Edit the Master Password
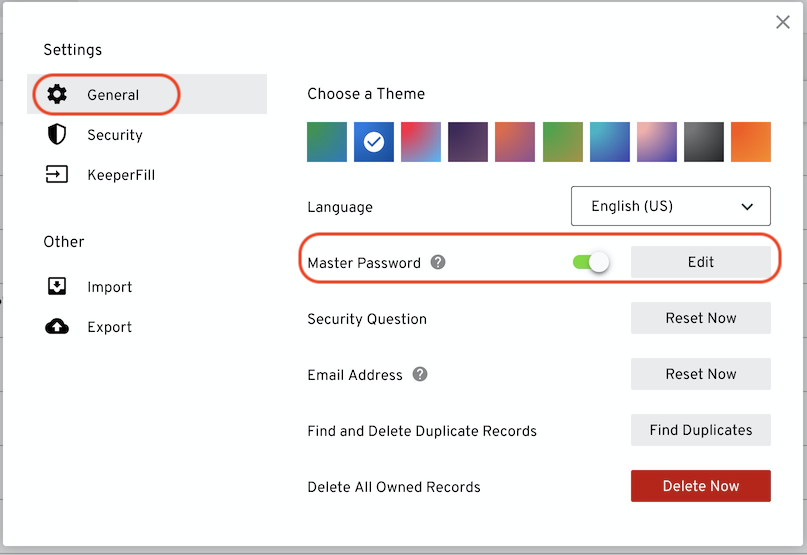Image resolution: width=807 pixels, height=555 pixels. (700, 262)
